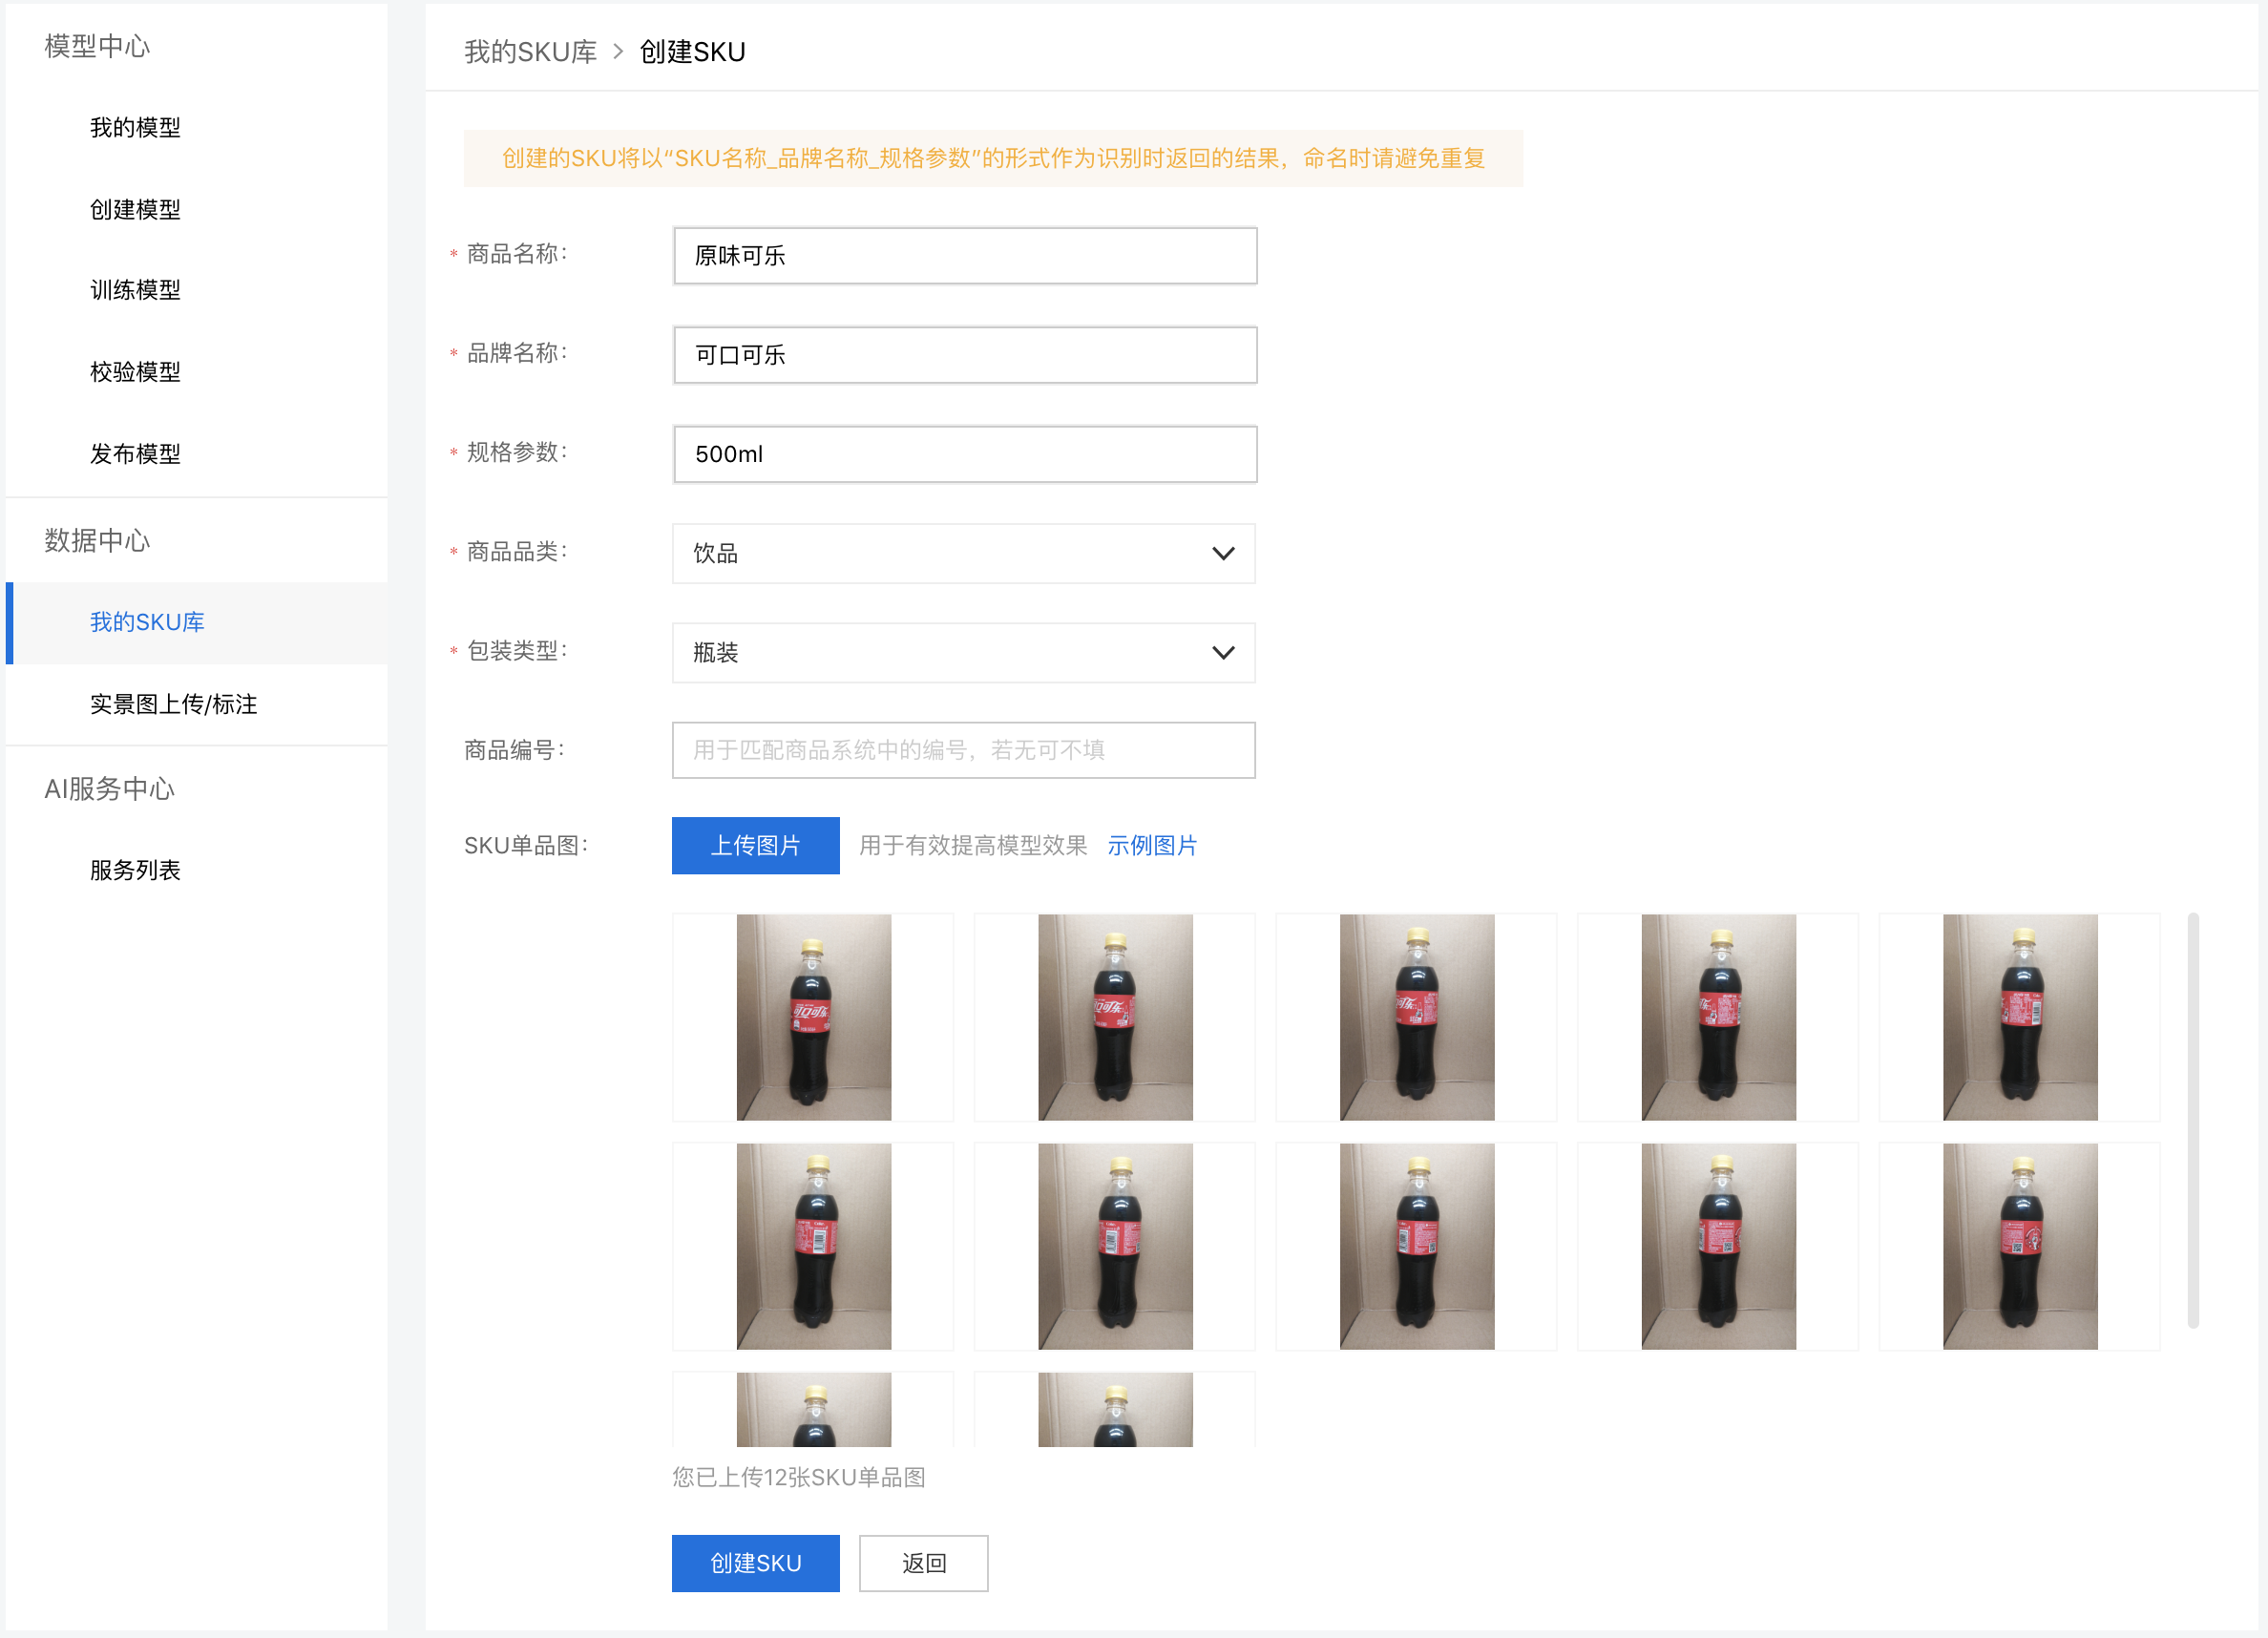Viewport: 2268px width, 1638px height.
Task: Click the 您已上传12张SKU单品图 status text
Action: [798, 1477]
